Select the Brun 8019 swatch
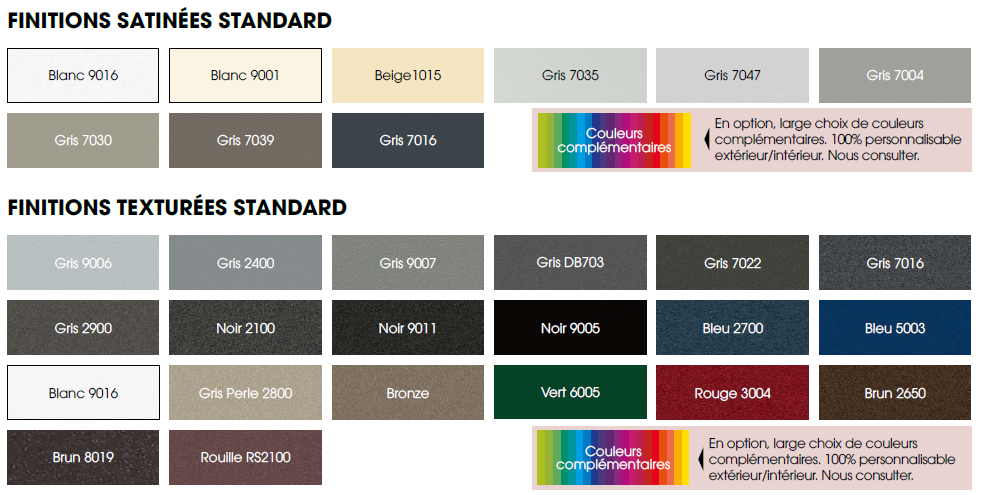Screen dimensions: 981x495 click(x=83, y=458)
